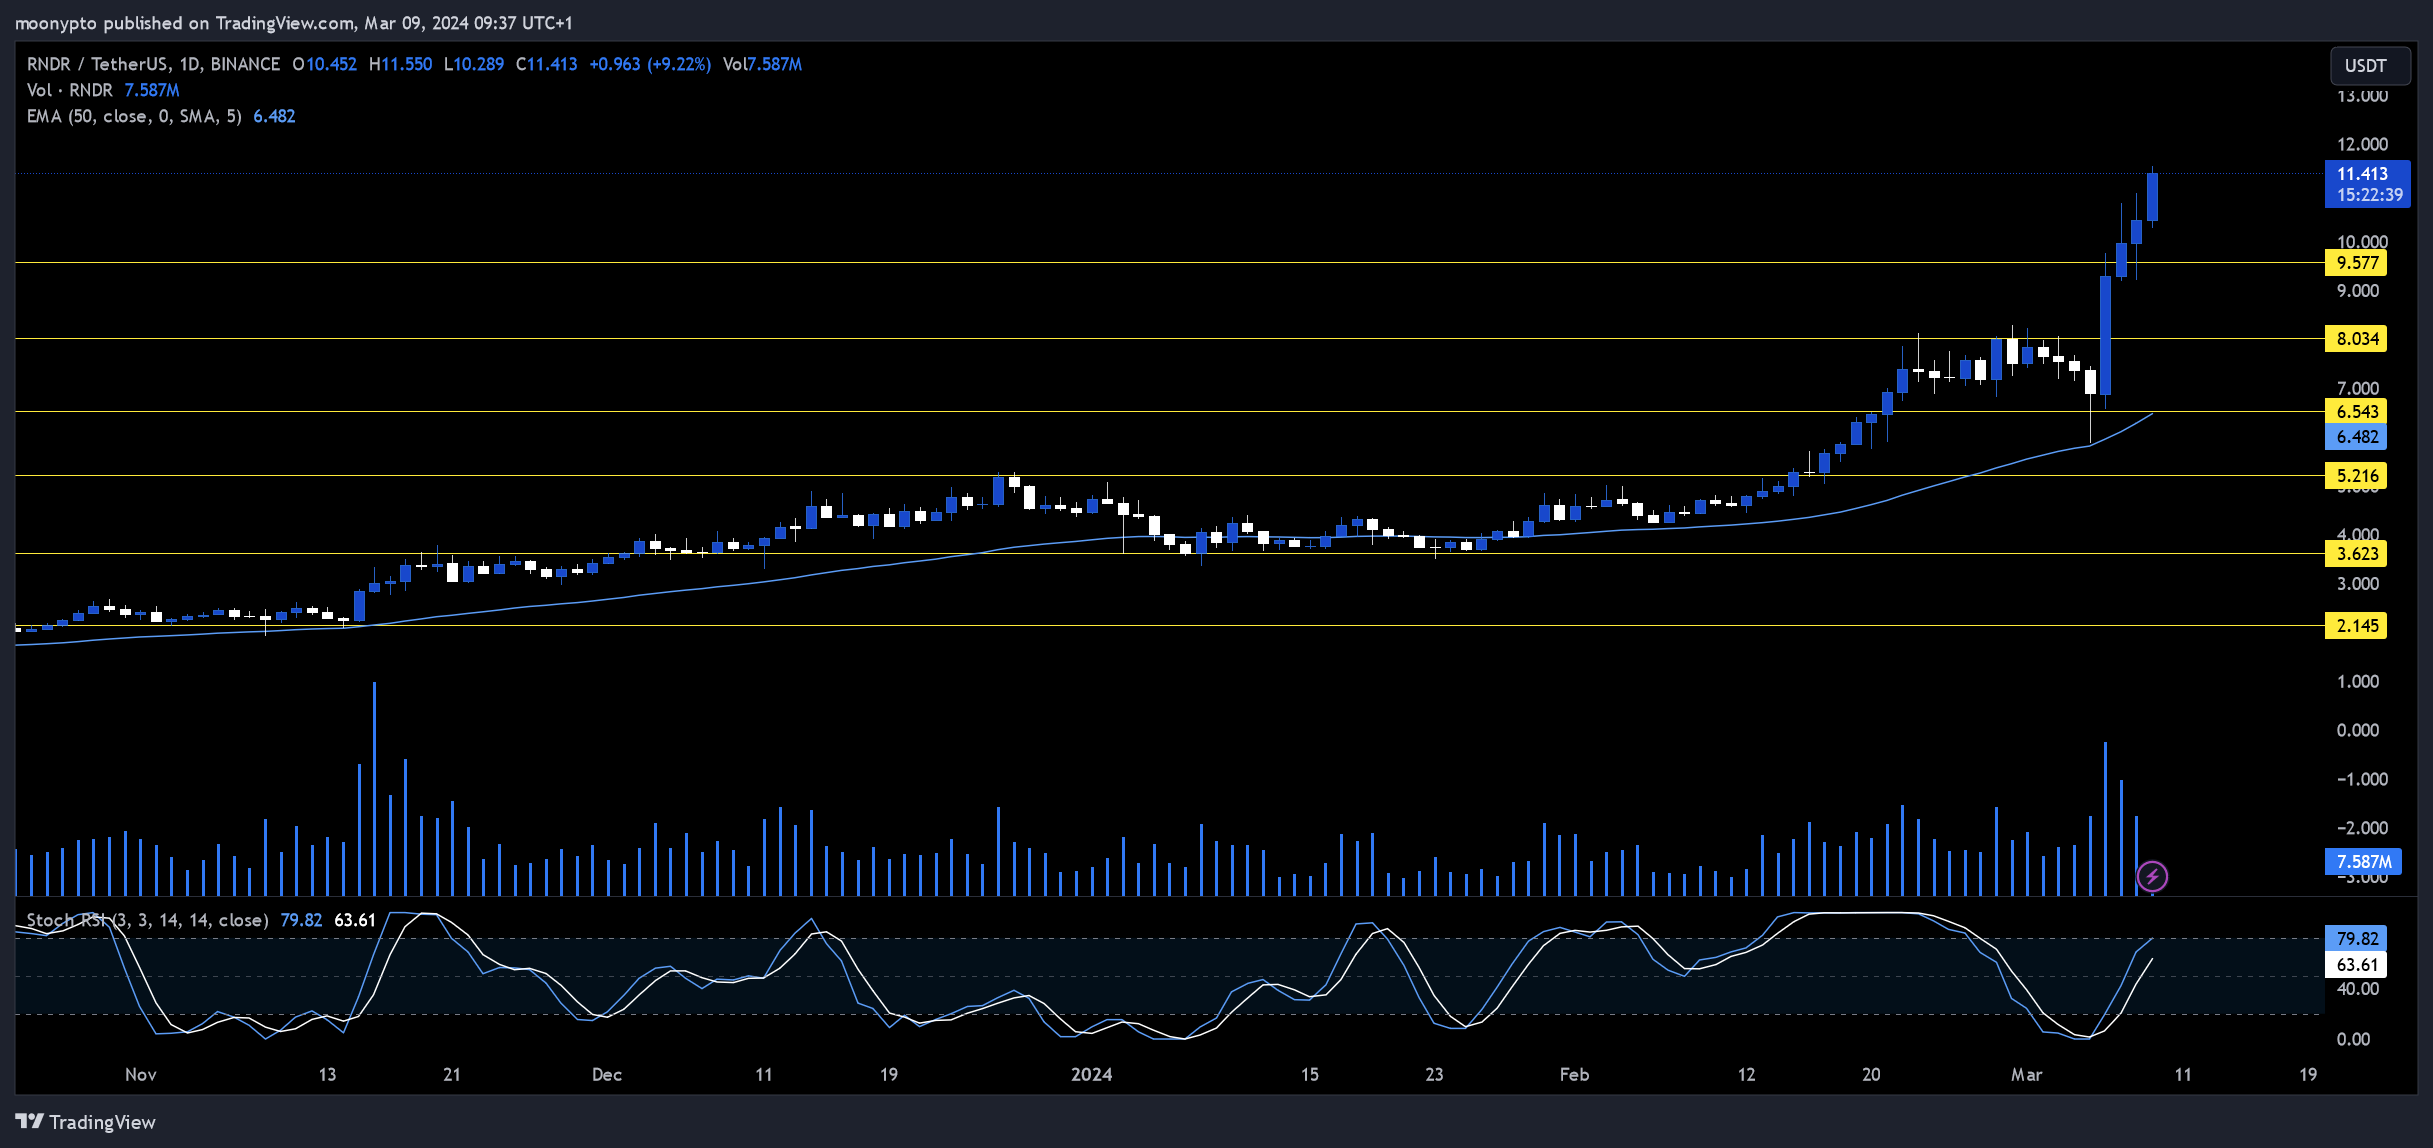Image resolution: width=2433 pixels, height=1148 pixels.
Task: Click the Dec label on time axis
Action: pos(607,1074)
